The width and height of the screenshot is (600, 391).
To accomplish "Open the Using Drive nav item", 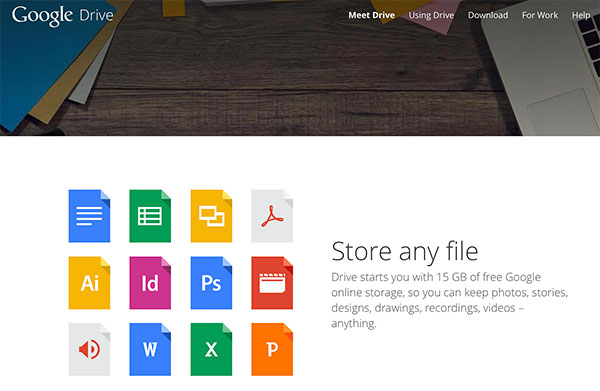I will point(431,15).
